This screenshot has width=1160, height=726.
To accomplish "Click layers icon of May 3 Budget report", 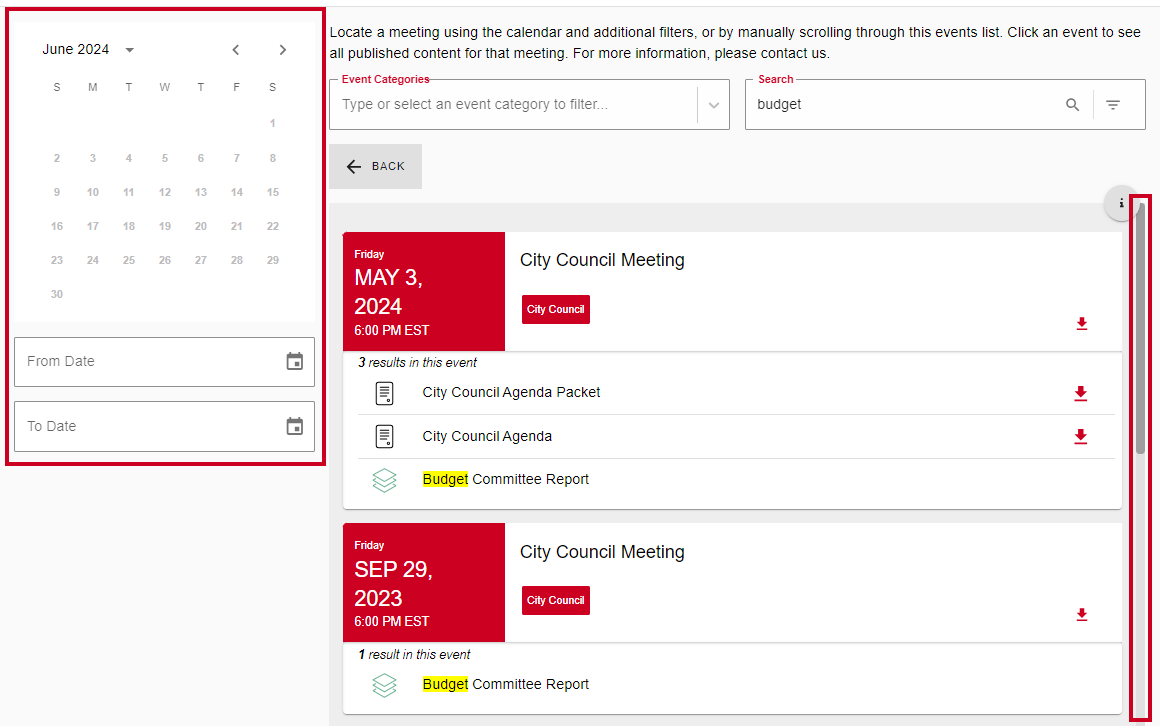I will click(x=385, y=480).
